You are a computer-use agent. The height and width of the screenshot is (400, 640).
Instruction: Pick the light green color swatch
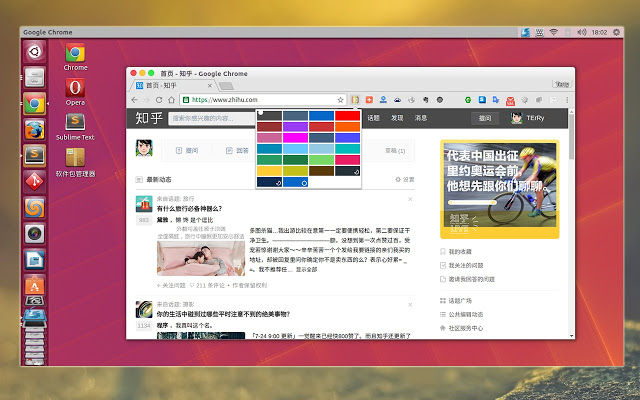(x=321, y=160)
